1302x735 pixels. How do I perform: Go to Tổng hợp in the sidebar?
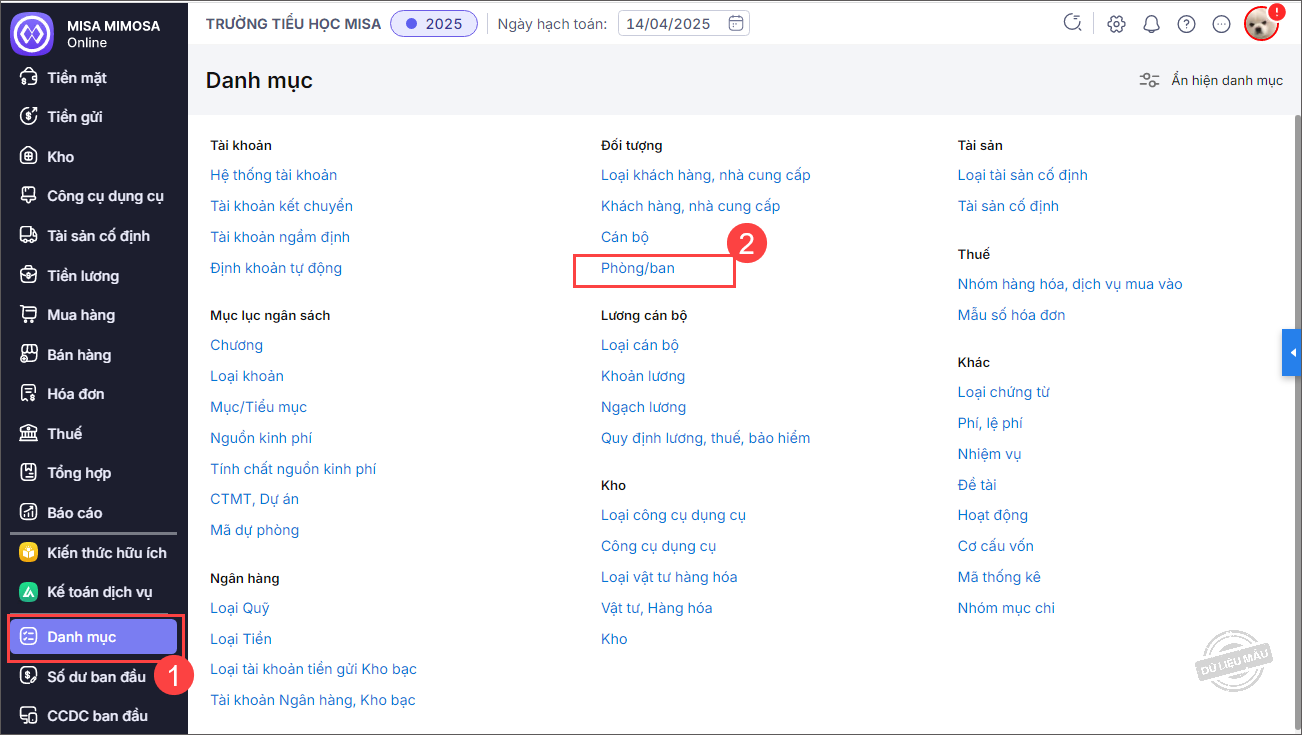click(x=79, y=473)
